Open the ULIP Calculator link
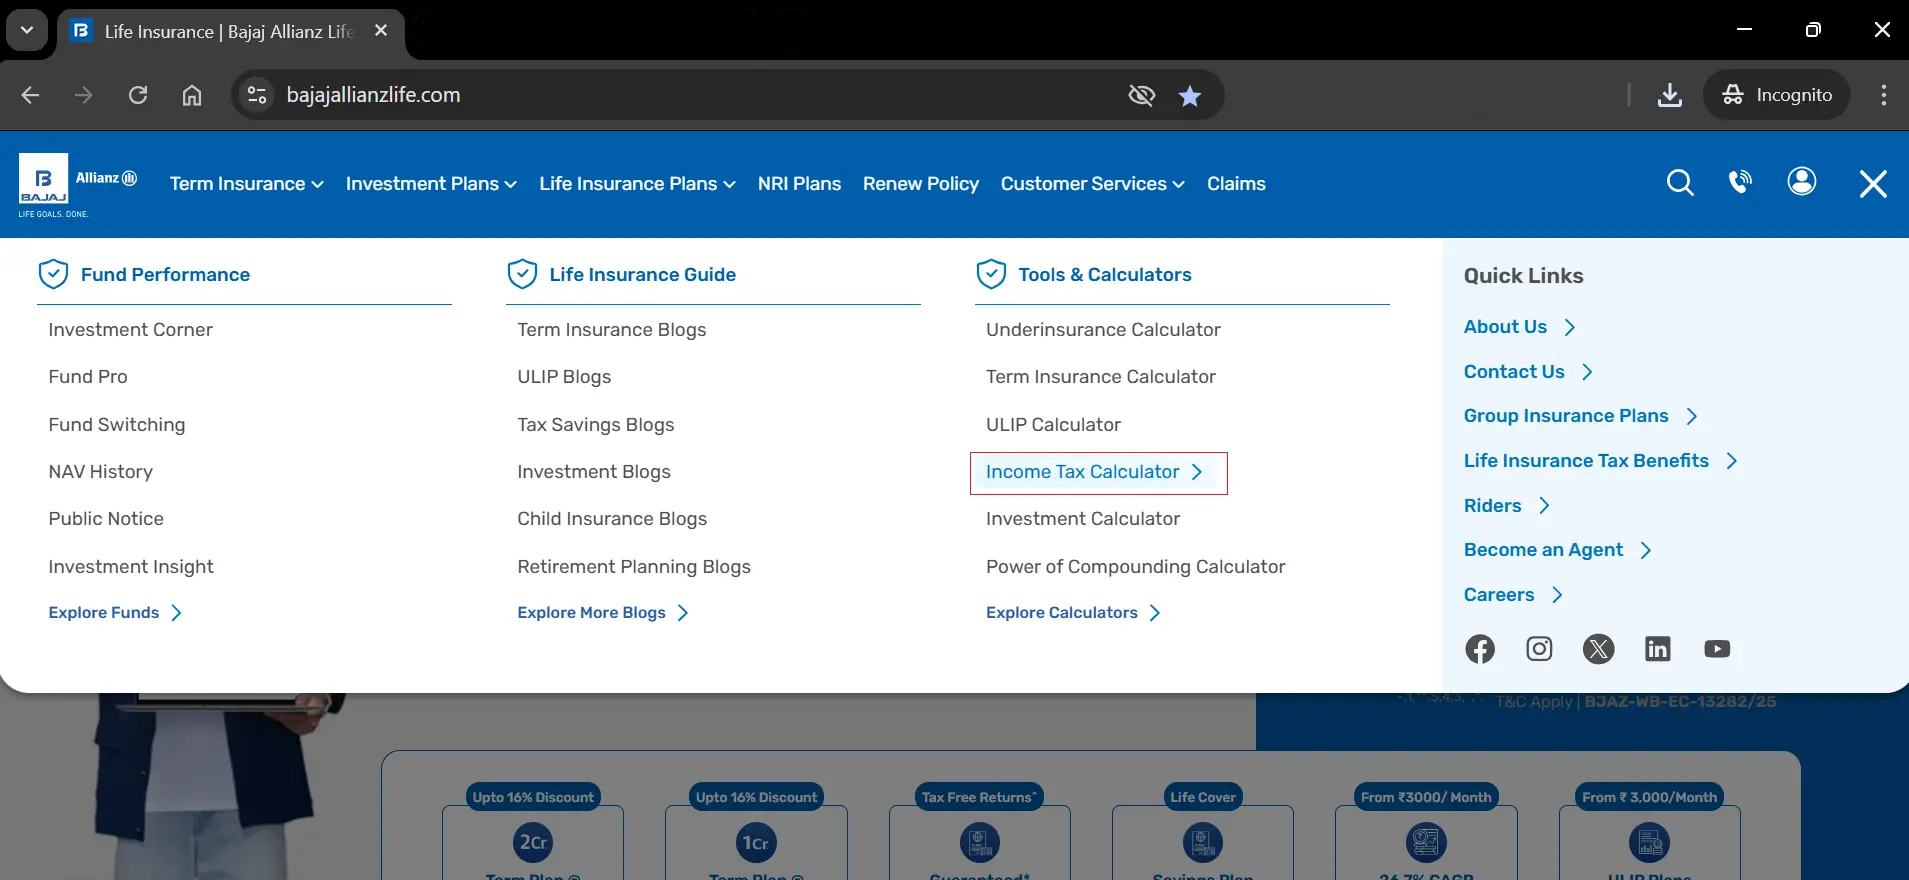This screenshot has height=880, width=1909. [x=1053, y=425]
